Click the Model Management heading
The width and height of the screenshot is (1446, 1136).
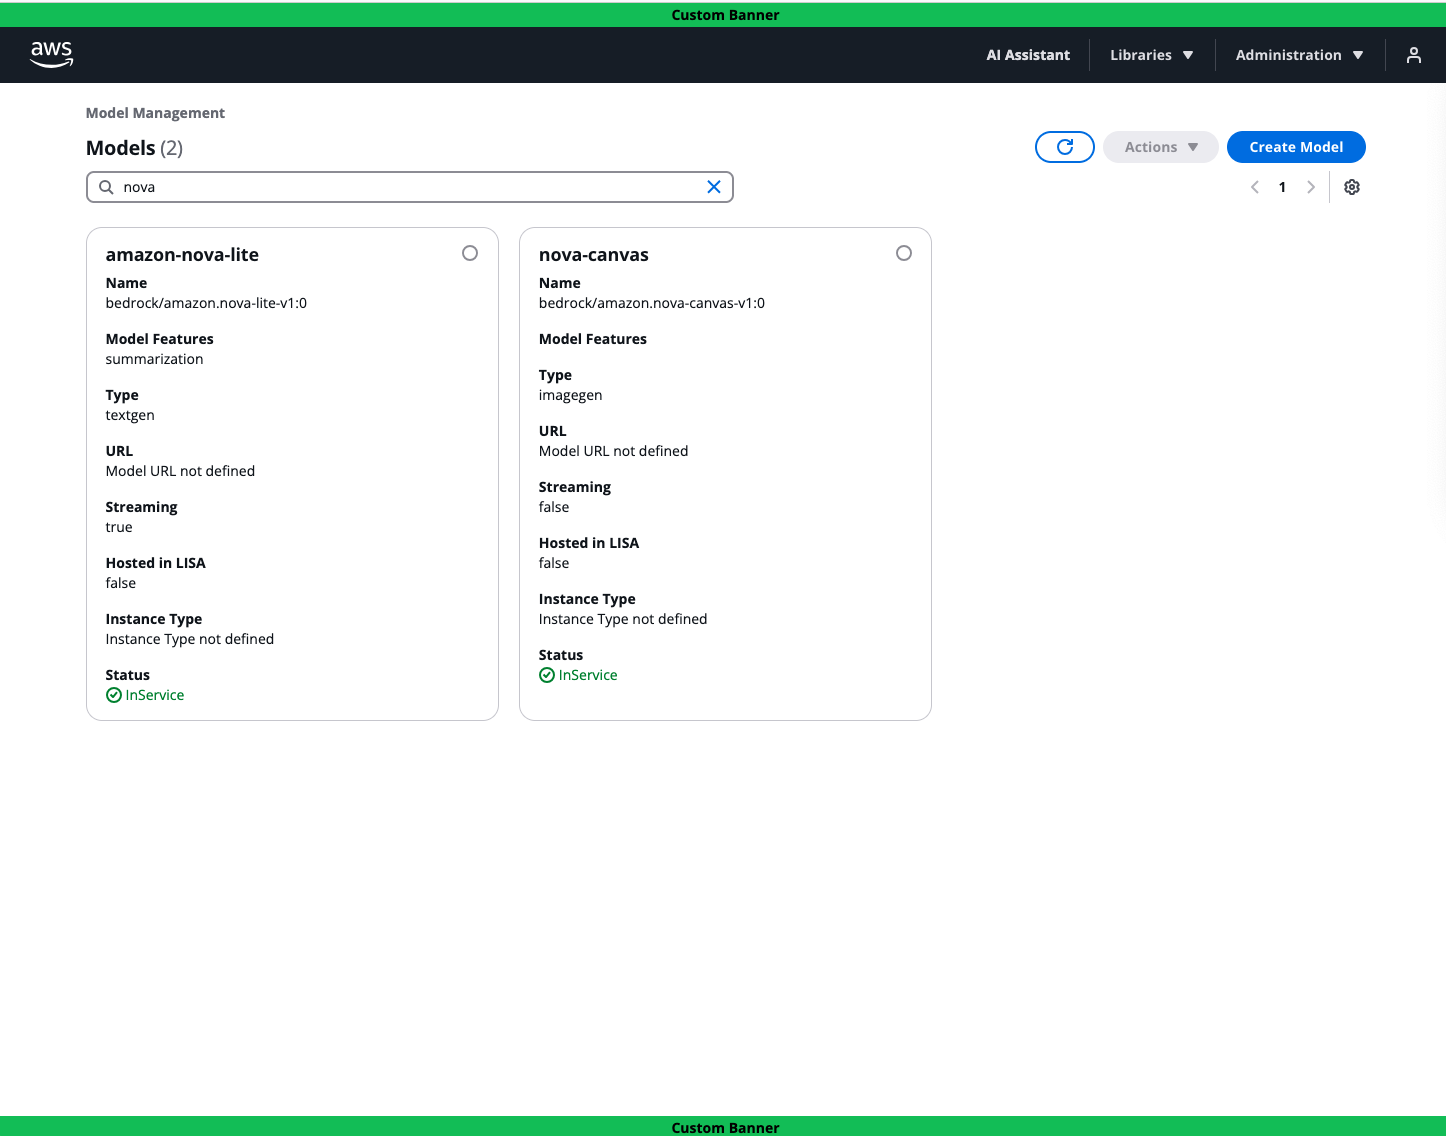pos(155,113)
